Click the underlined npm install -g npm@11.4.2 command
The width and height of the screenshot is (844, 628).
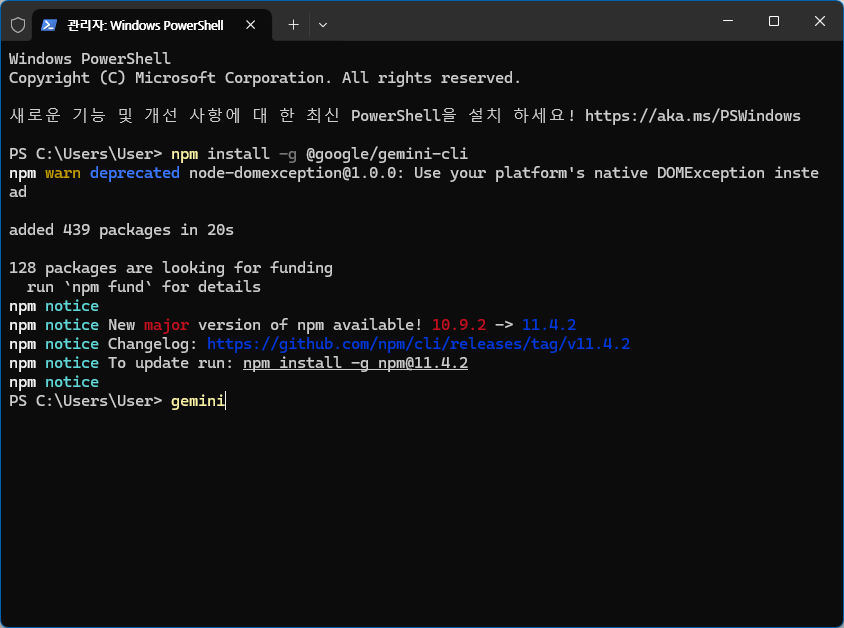(355, 363)
